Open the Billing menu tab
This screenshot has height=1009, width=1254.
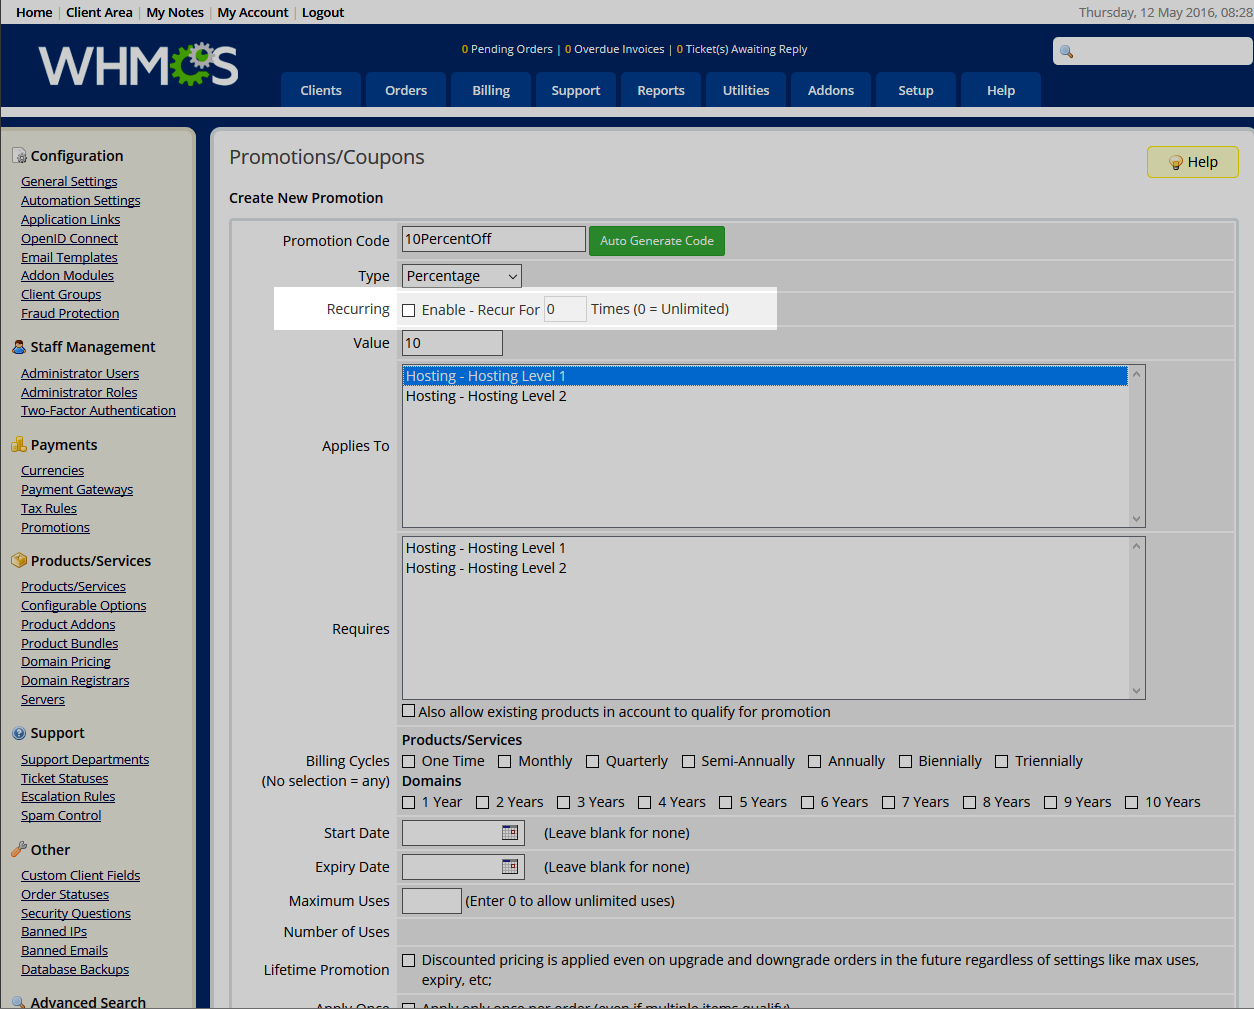(491, 90)
